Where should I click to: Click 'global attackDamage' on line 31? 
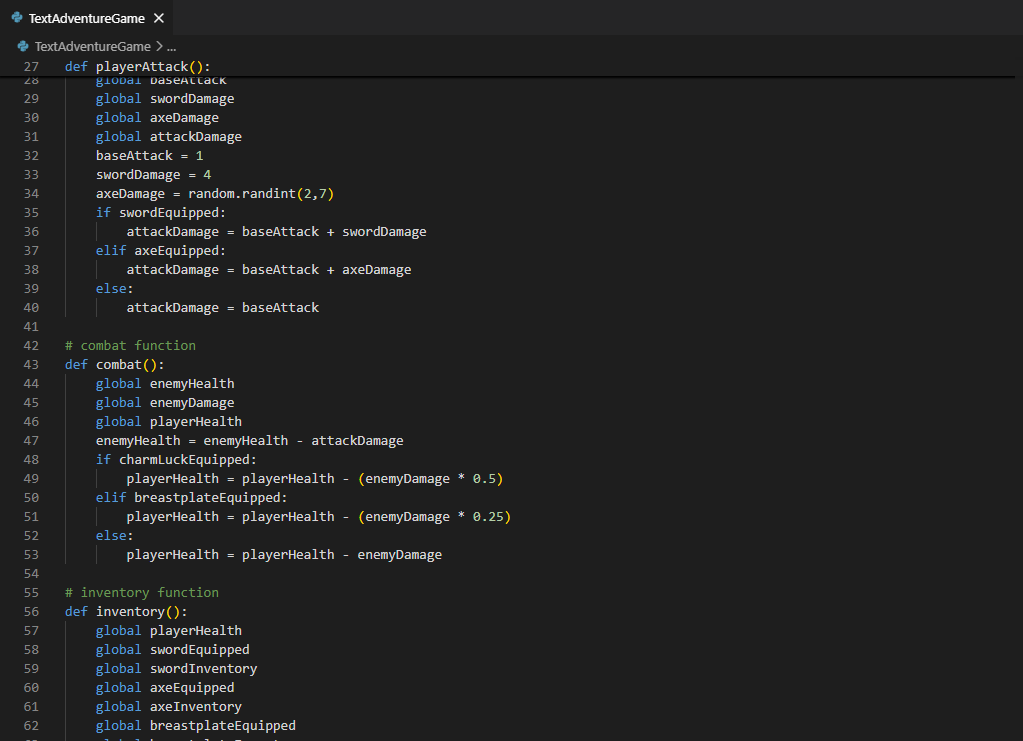tap(169, 136)
